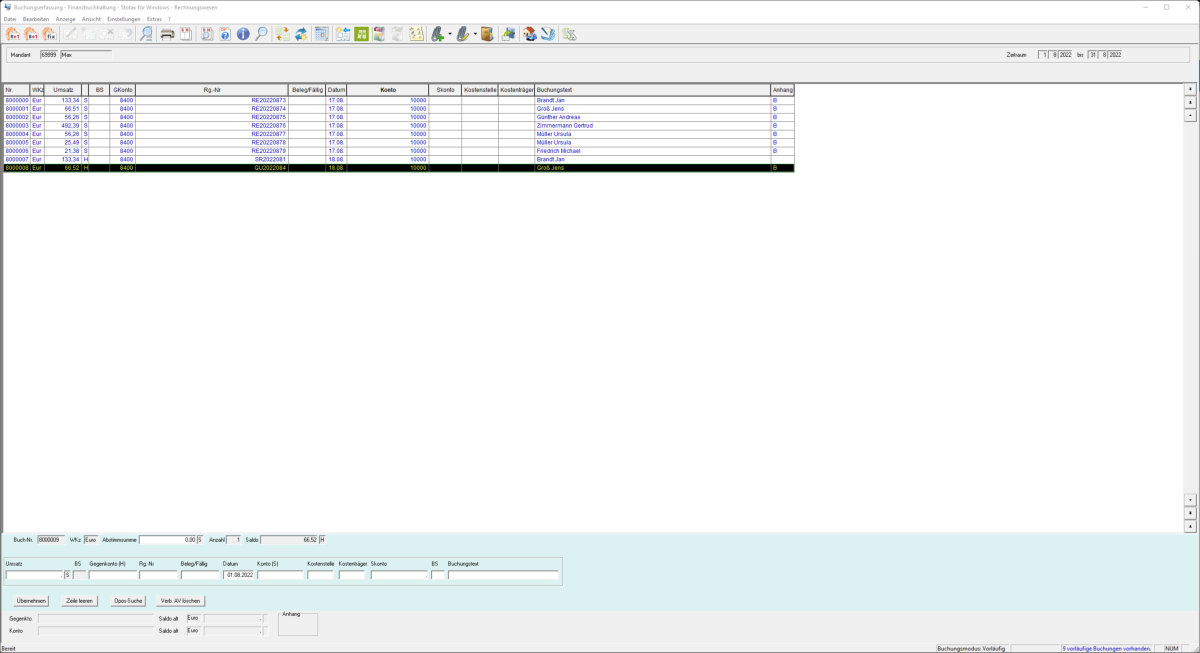Click the Konto column header

[388, 90]
